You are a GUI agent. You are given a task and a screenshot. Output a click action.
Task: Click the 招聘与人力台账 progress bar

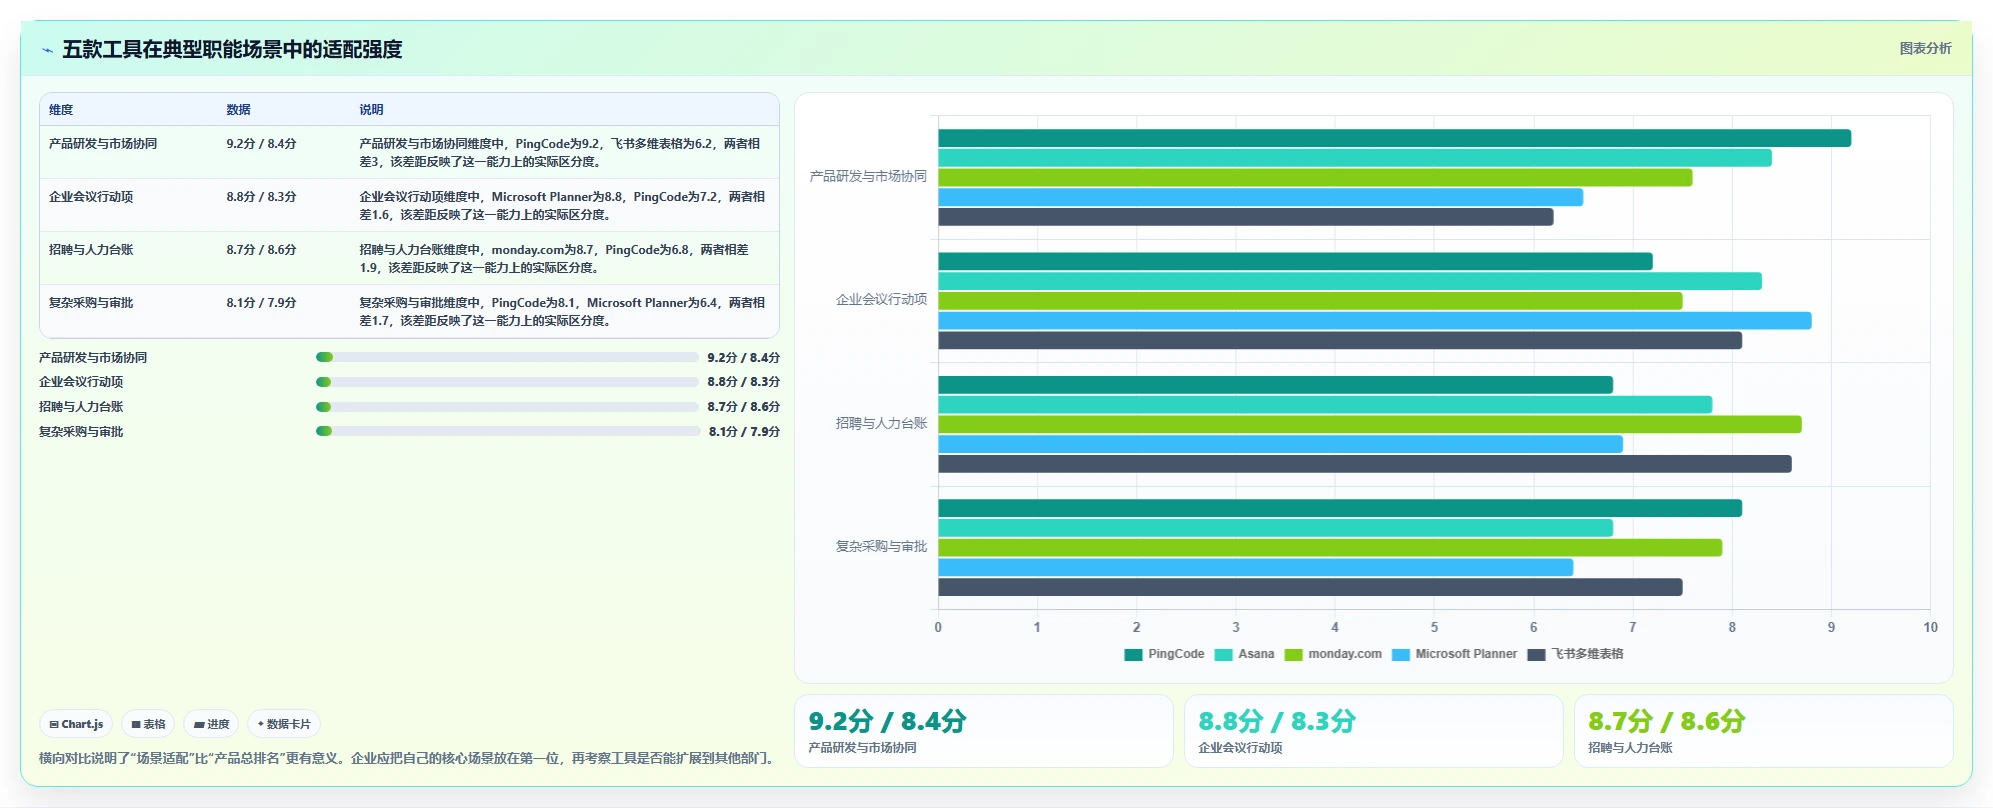click(507, 407)
